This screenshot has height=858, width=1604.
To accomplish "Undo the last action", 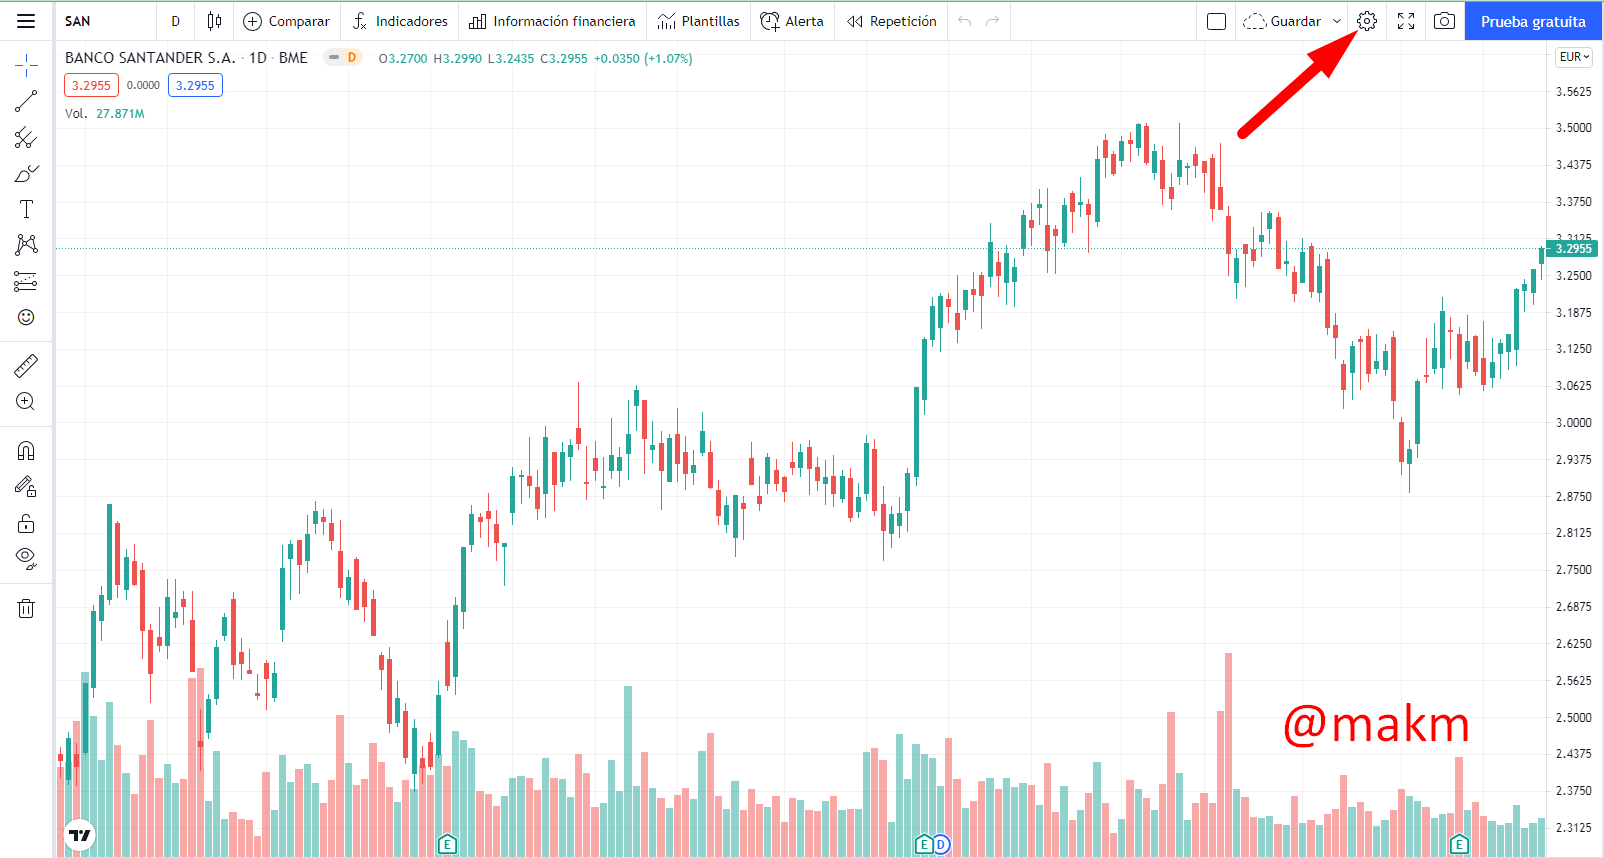I will (x=964, y=21).
